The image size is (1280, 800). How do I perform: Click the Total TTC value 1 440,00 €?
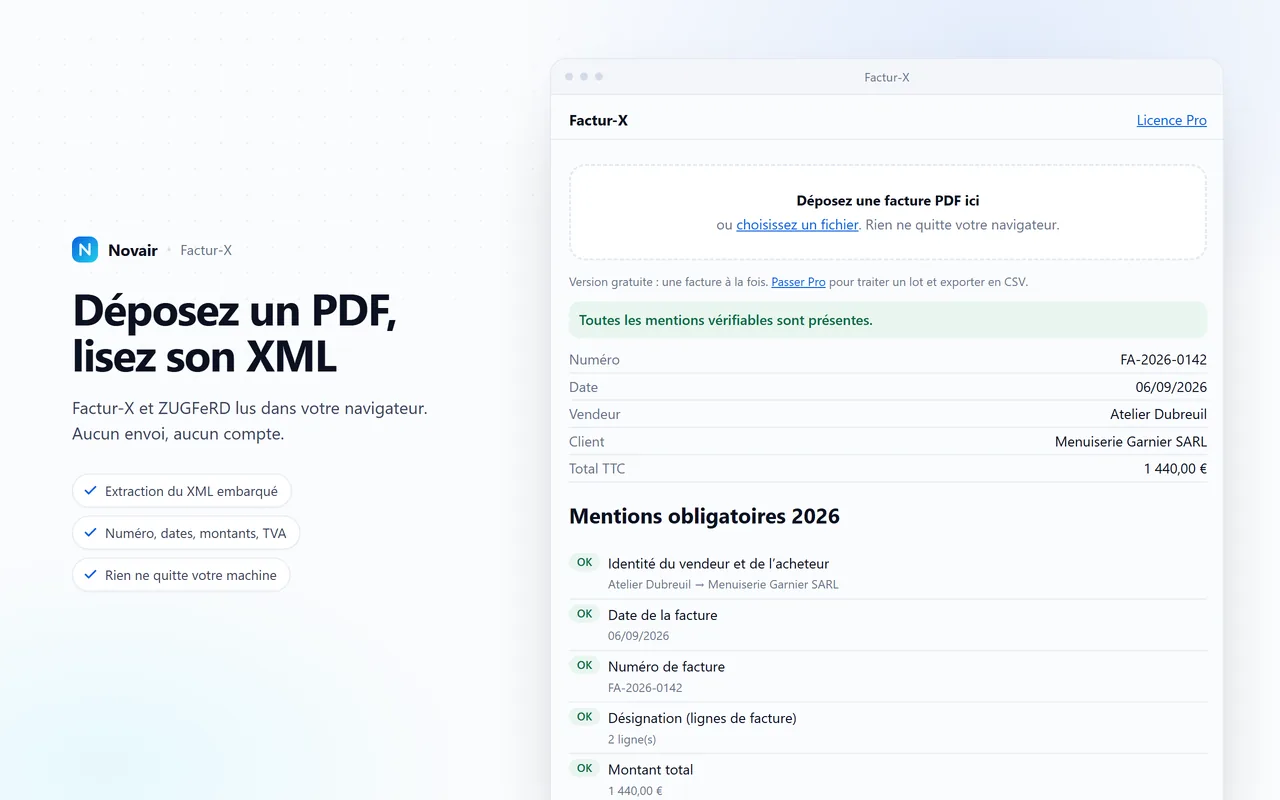pyautogui.click(x=1175, y=469)
